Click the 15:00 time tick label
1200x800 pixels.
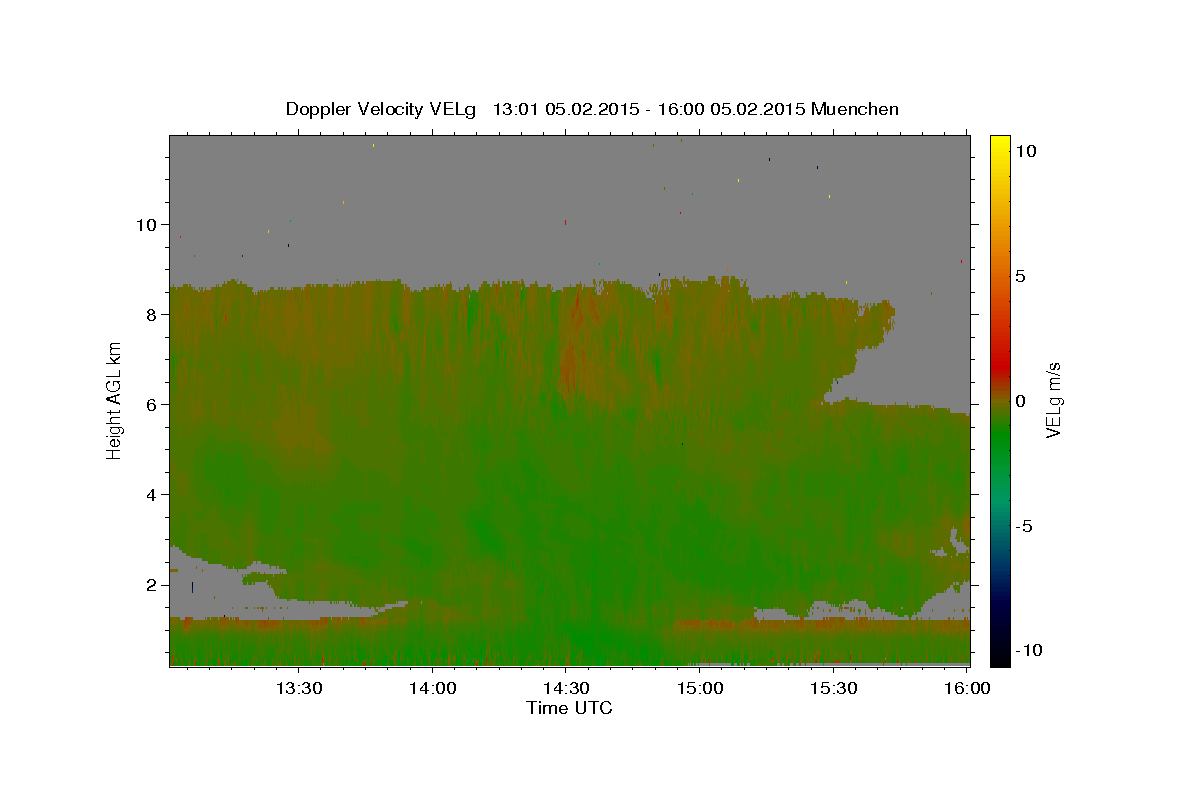pyautogui.click(x=699, y=689)
